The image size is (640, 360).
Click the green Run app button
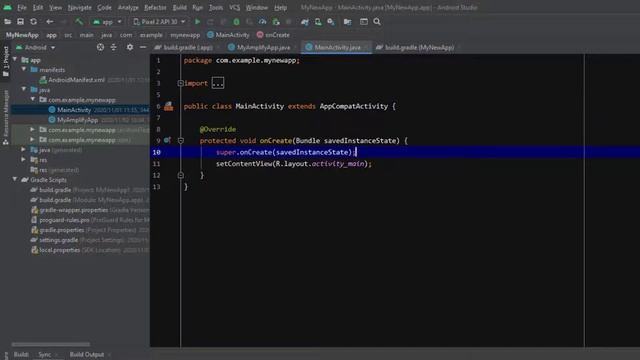pyautogui.click(x=198, y=22)
